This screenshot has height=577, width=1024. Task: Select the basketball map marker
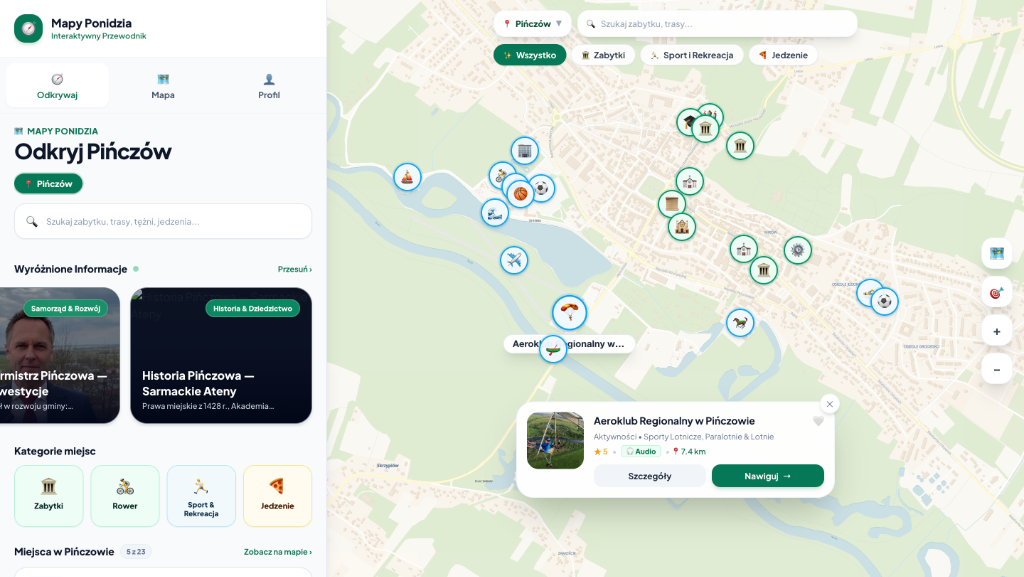520,194
